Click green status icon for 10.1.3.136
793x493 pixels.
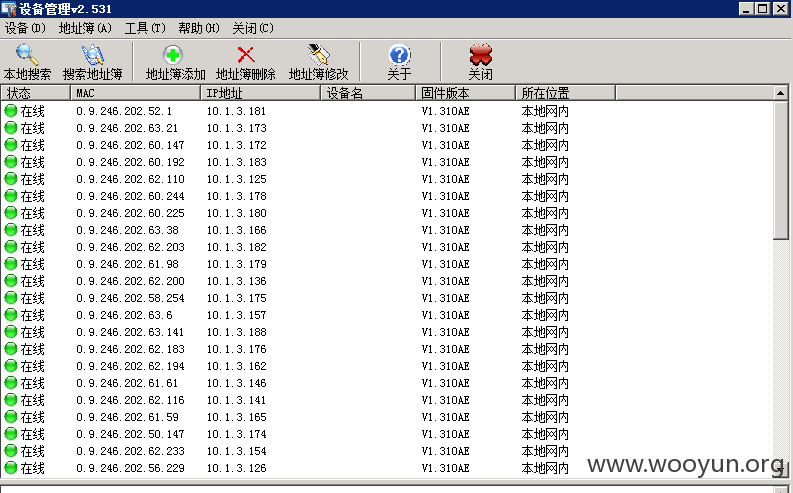11,281
